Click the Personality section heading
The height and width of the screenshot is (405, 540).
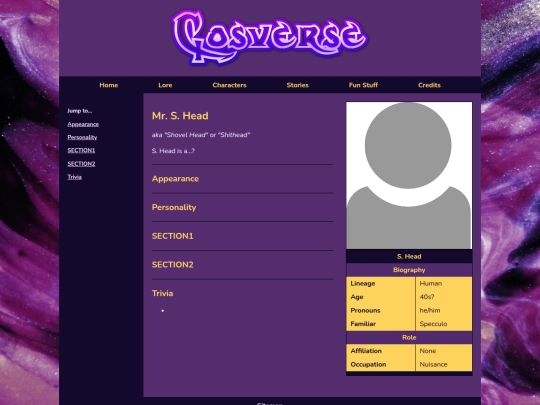[174, 207]
